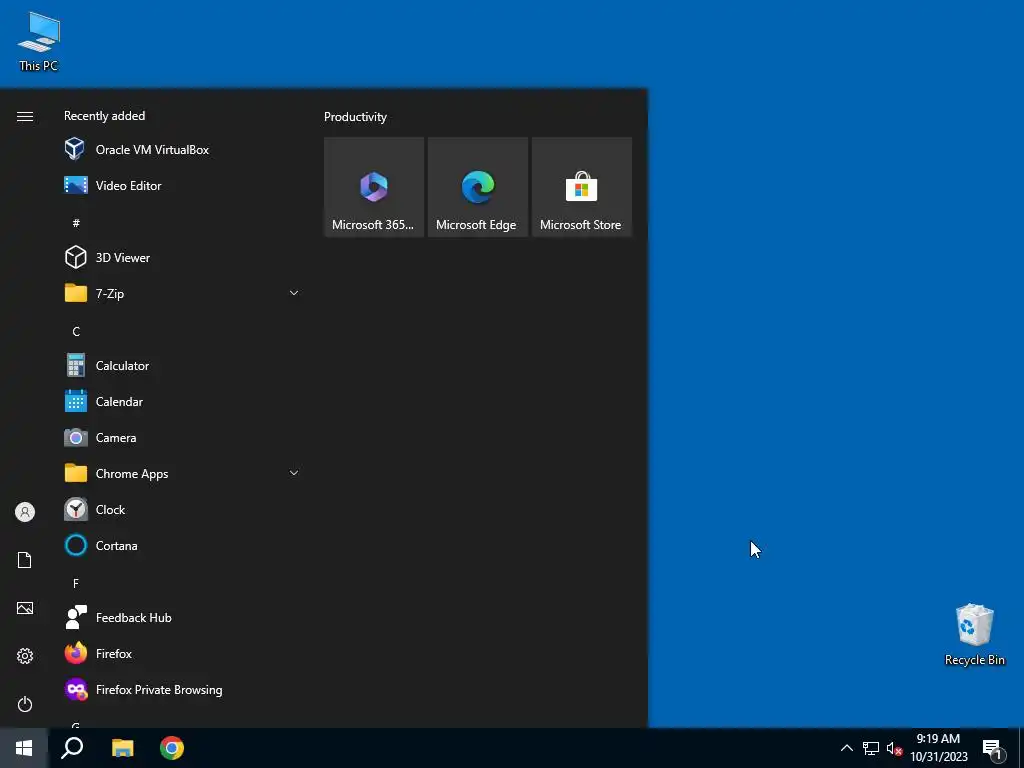Click the Windows Start button on taskbar
This screenshot has height=768, width=1024.
pos(24,748)
